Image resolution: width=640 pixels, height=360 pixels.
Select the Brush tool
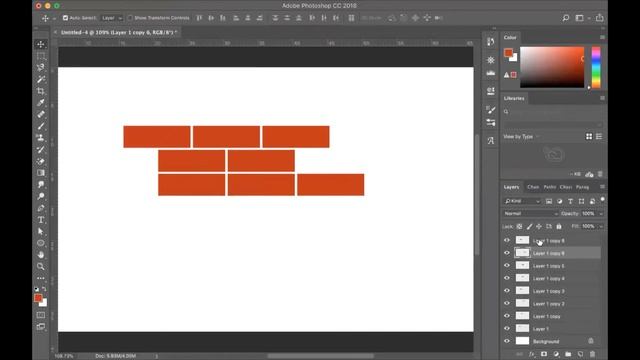tap(41, 126)
